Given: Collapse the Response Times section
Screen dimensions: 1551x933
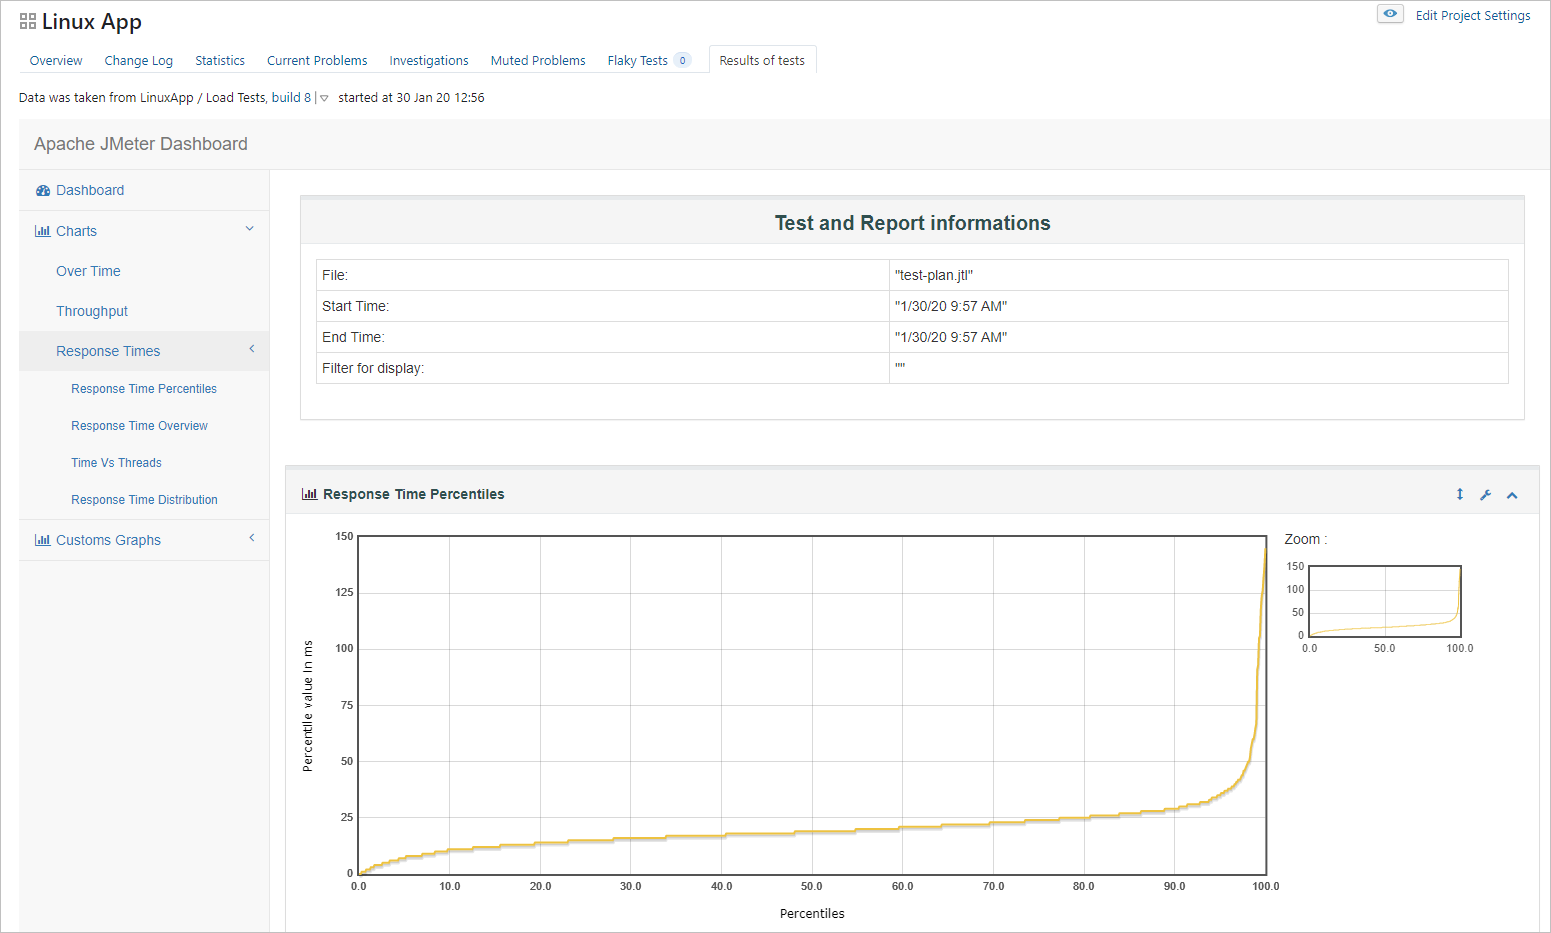Looking at the screenshot, I should pyautogui.click(x=251, y=349).
